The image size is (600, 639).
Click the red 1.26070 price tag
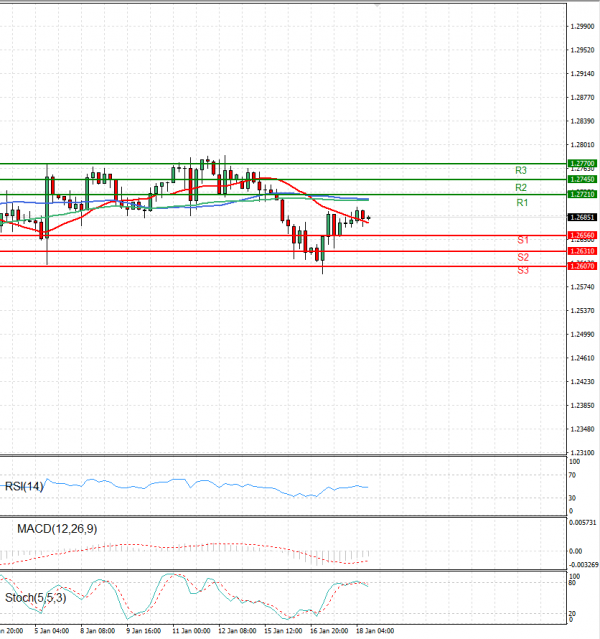[x=582, y=266]
